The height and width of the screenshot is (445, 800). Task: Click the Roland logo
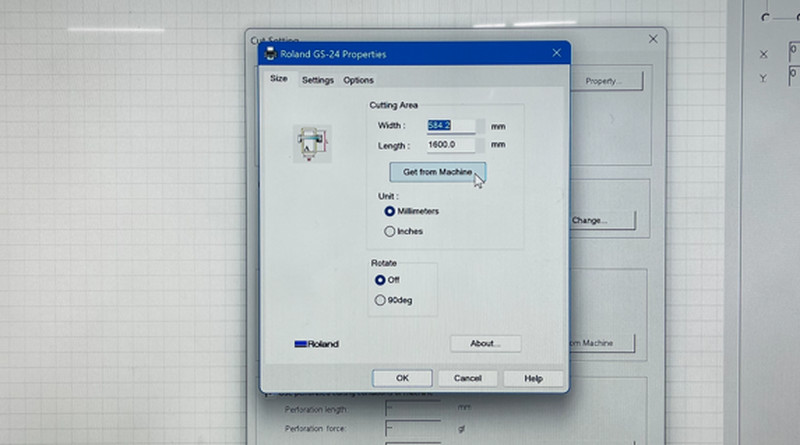(x=316, y=344)
